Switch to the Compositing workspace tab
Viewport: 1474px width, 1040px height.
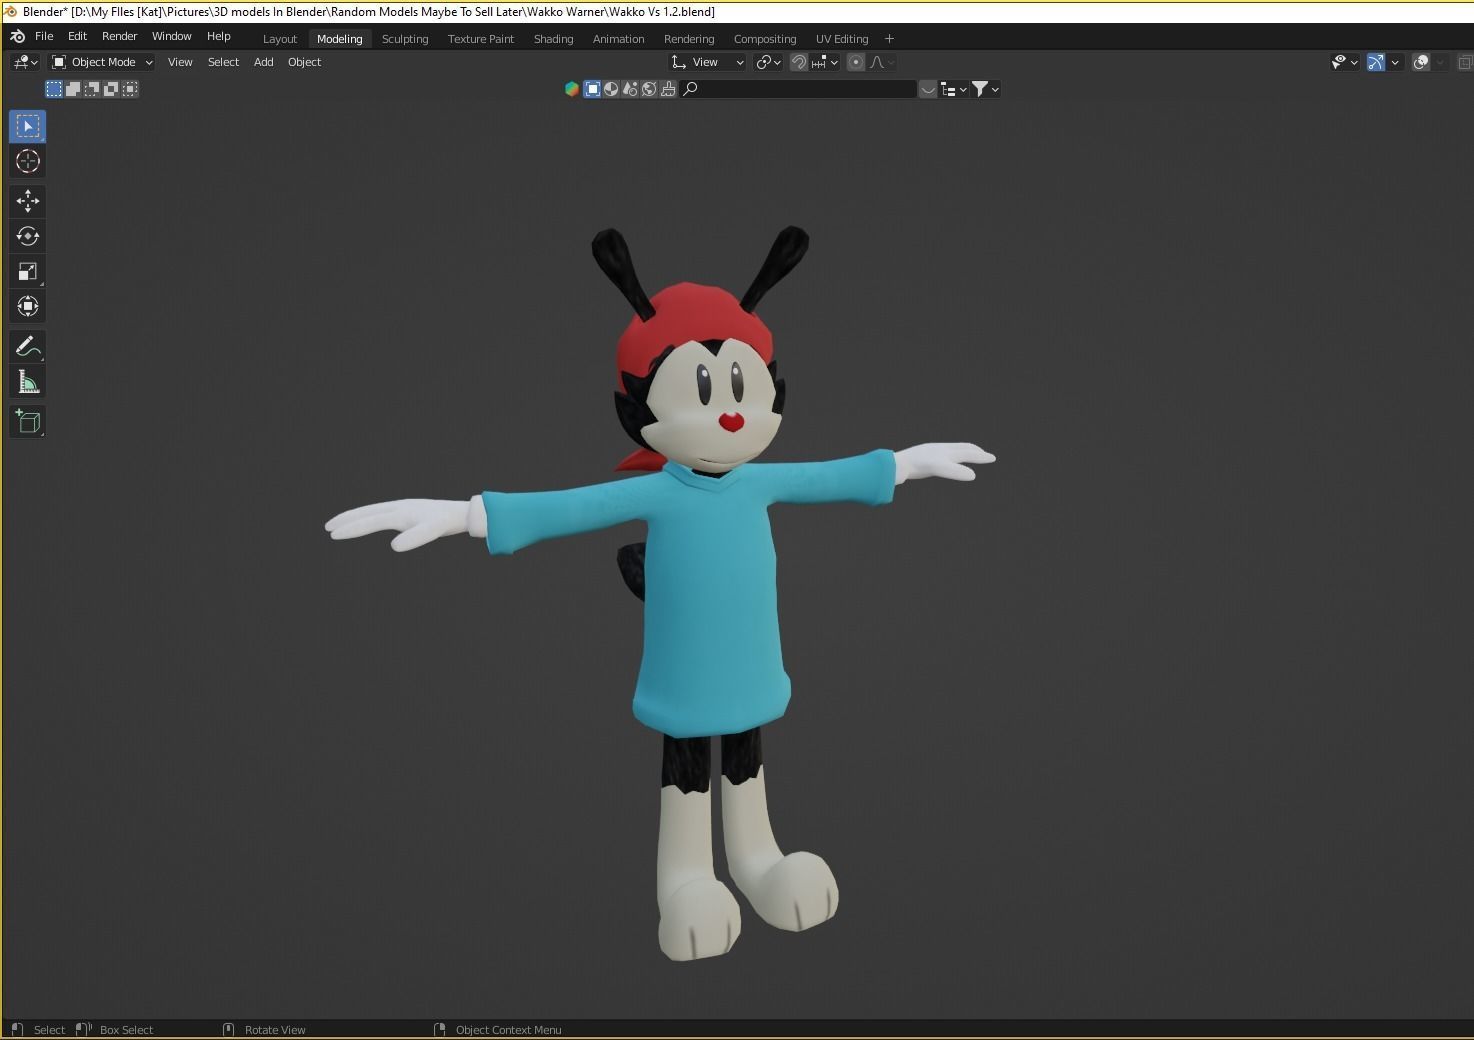click(765, 39)
